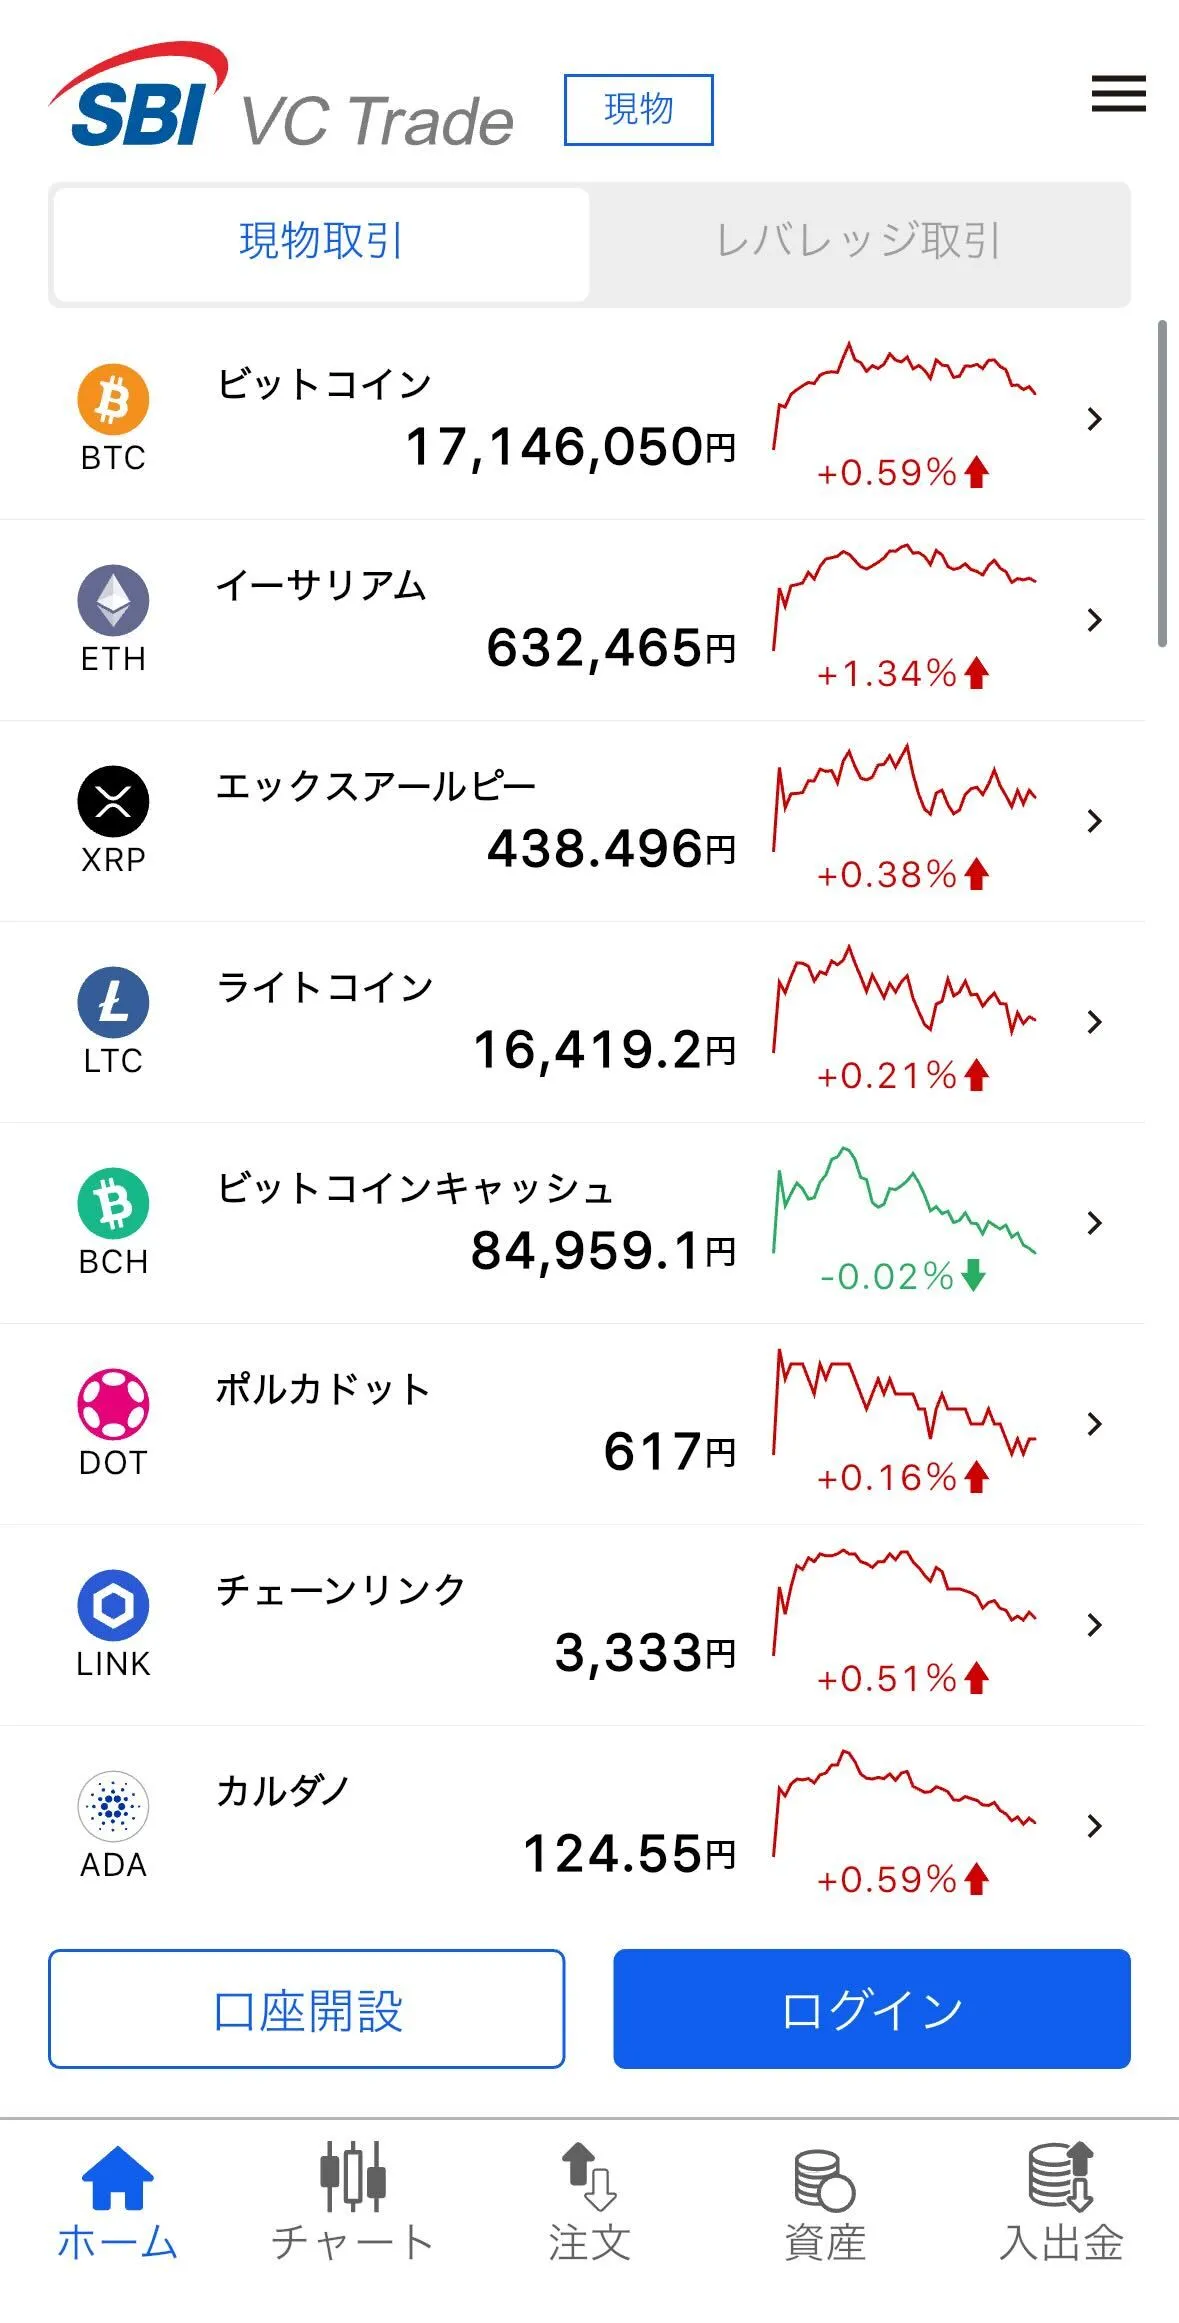
Task: Tap the Ethereum ETH coin icon
Action: click(x=113, y=600)
